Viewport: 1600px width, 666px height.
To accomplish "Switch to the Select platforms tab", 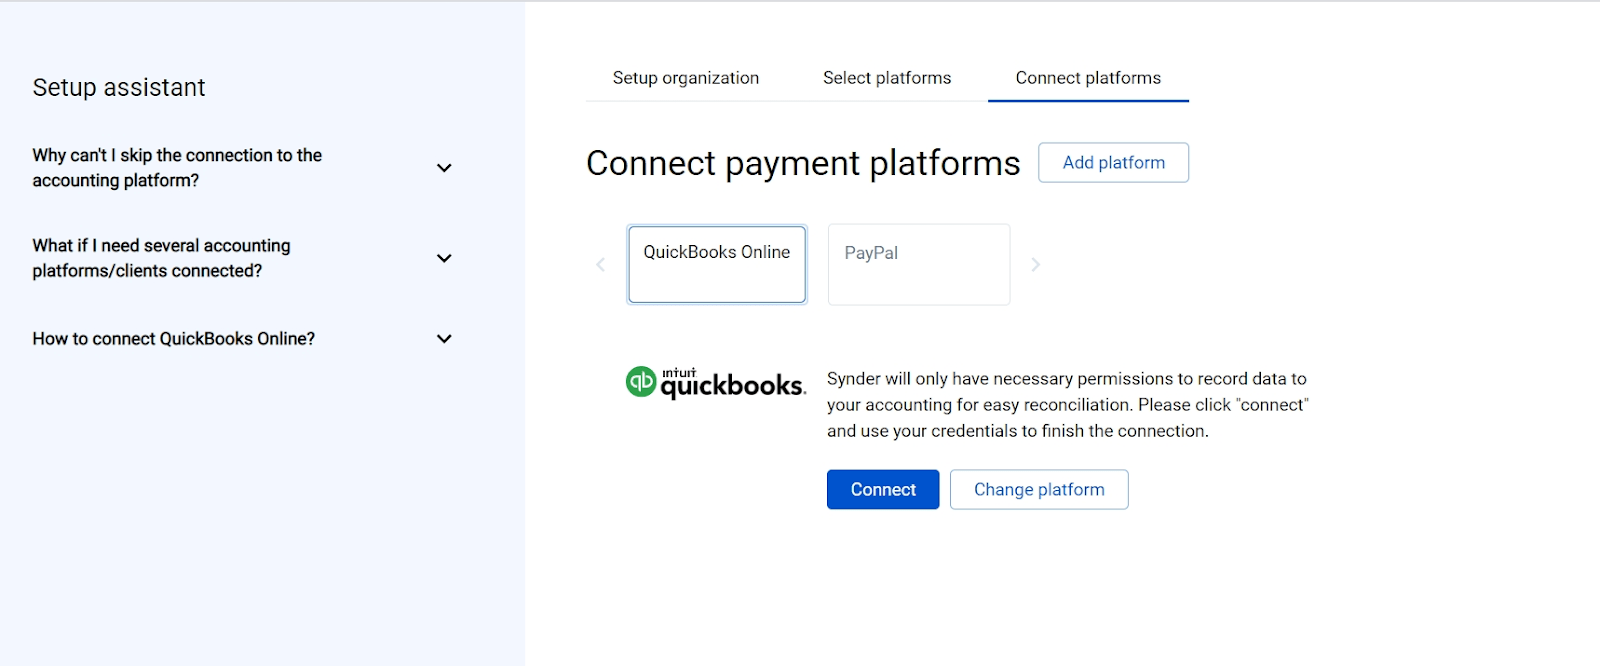I will tap(886, 77).
